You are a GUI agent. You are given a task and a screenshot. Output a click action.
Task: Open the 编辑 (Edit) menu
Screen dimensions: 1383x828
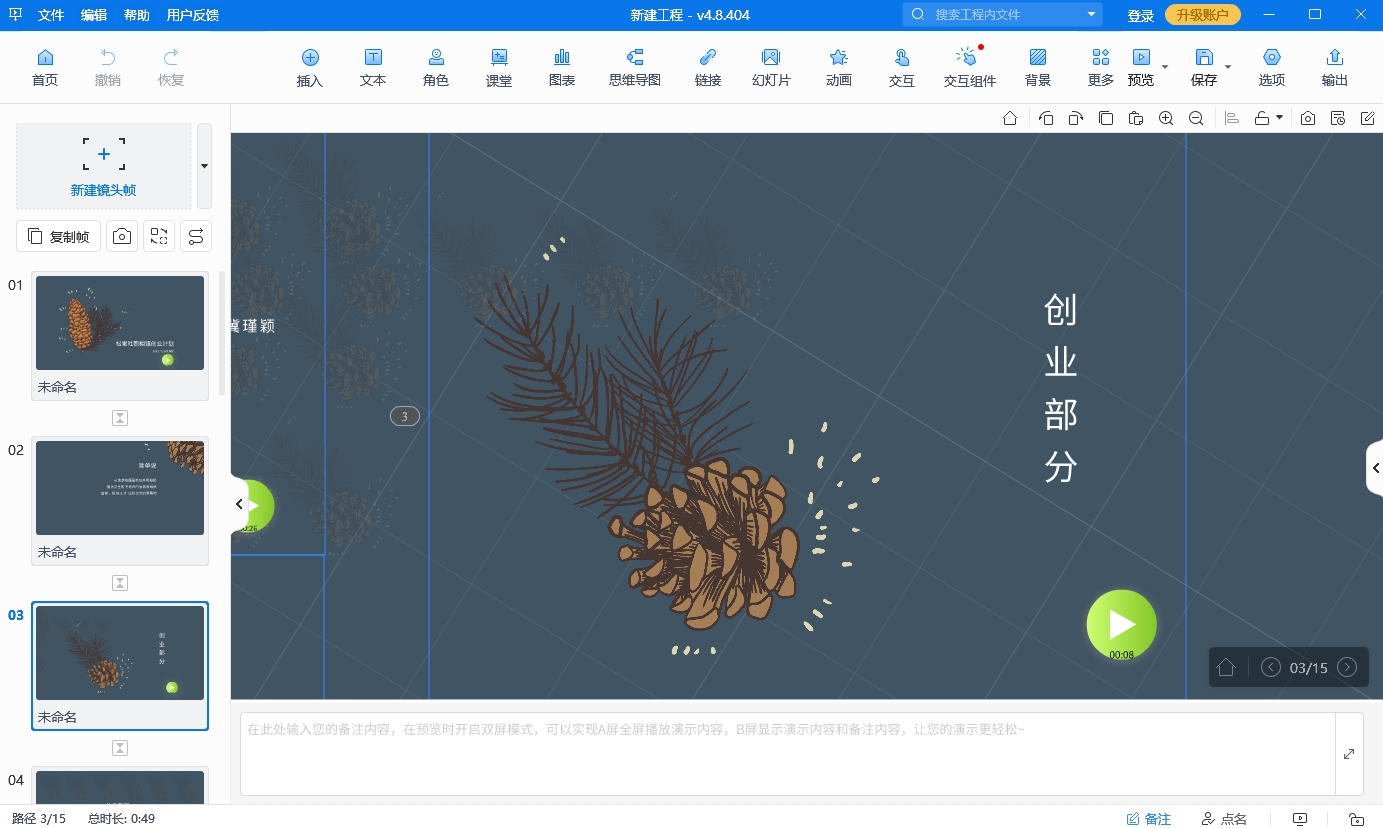tap(94, 15)
